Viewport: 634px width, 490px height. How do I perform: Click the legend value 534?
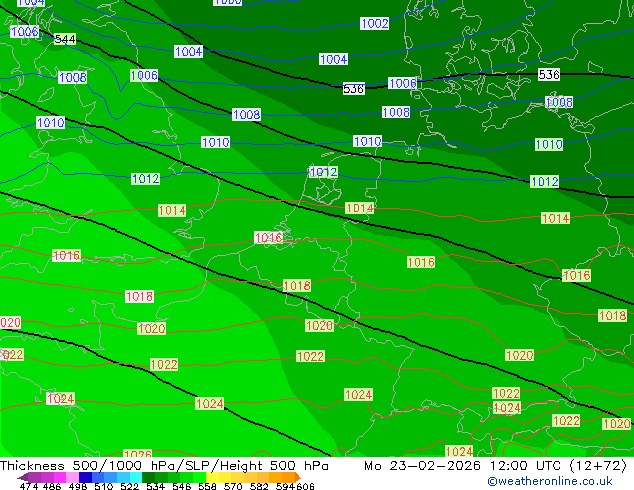[155, 486]
